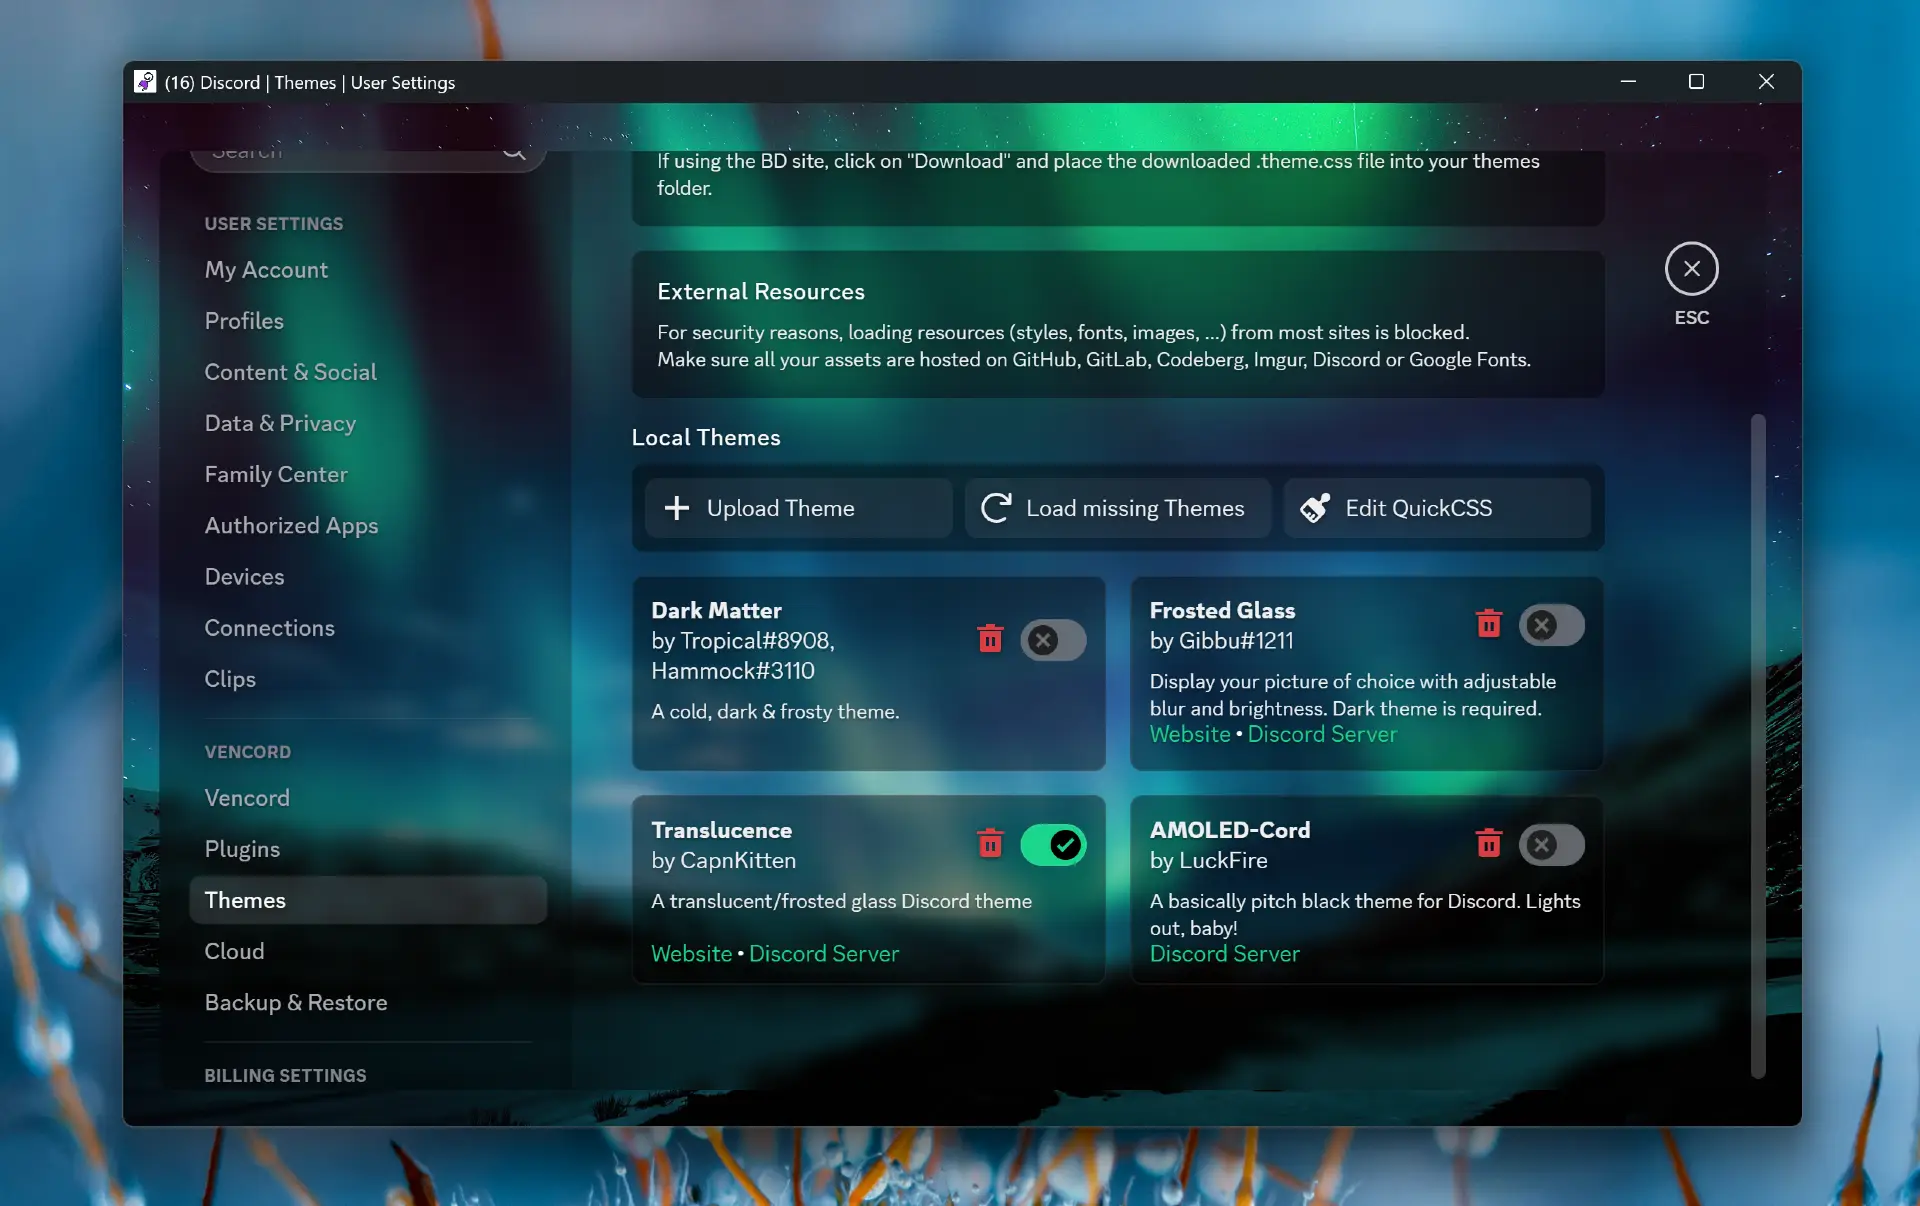Click the Discord app icon in title bar
Viewport: 1920px width, 1206px height.
[145, 82]
